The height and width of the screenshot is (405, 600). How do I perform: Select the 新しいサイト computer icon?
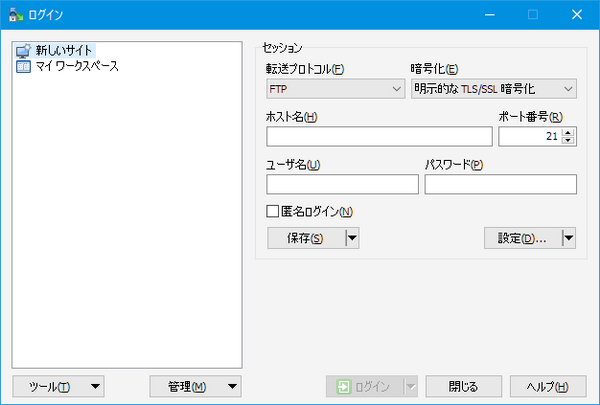[x=23, y=51]
